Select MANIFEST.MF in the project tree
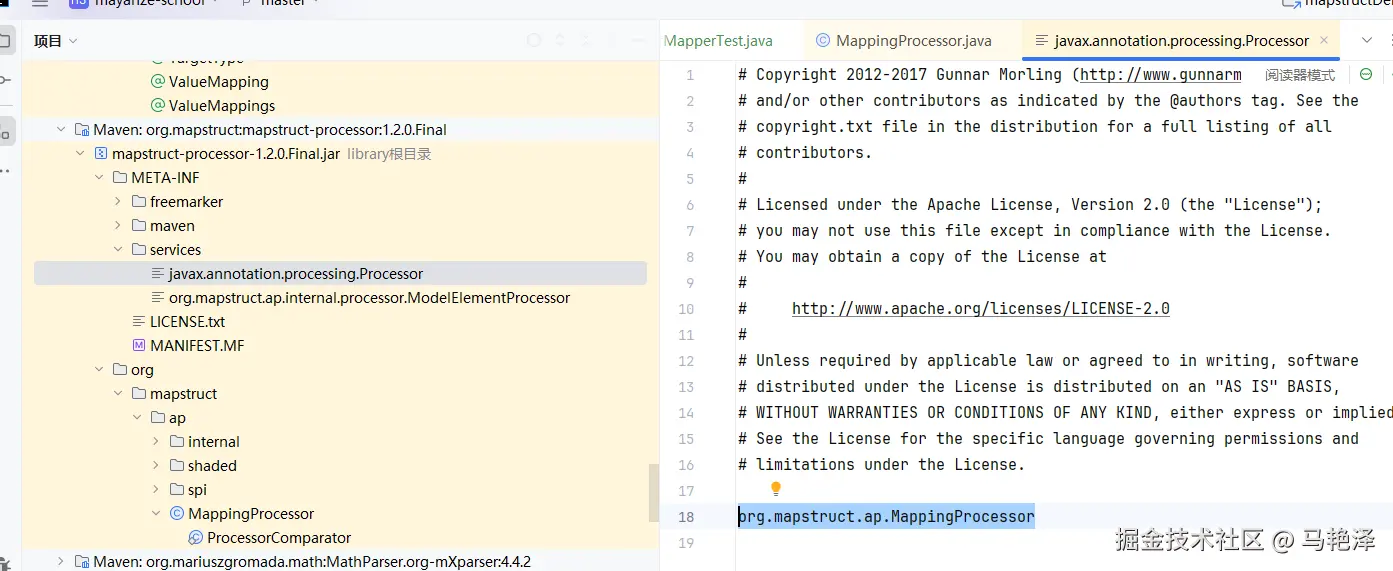This screenshot has width=1393, height=571. [x=197, y=346]
